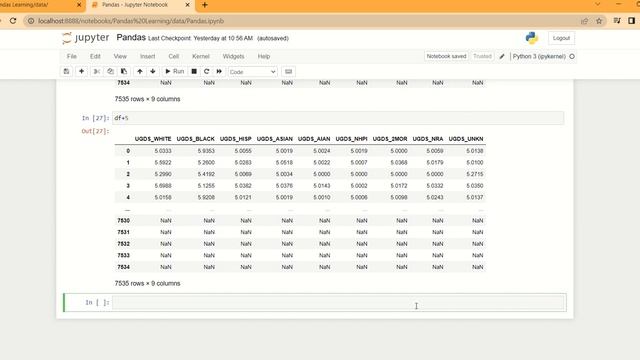Open the browser media control icon
Viewport: 640px width, 360px height.
pyautogui.click(x=617, y=21)
